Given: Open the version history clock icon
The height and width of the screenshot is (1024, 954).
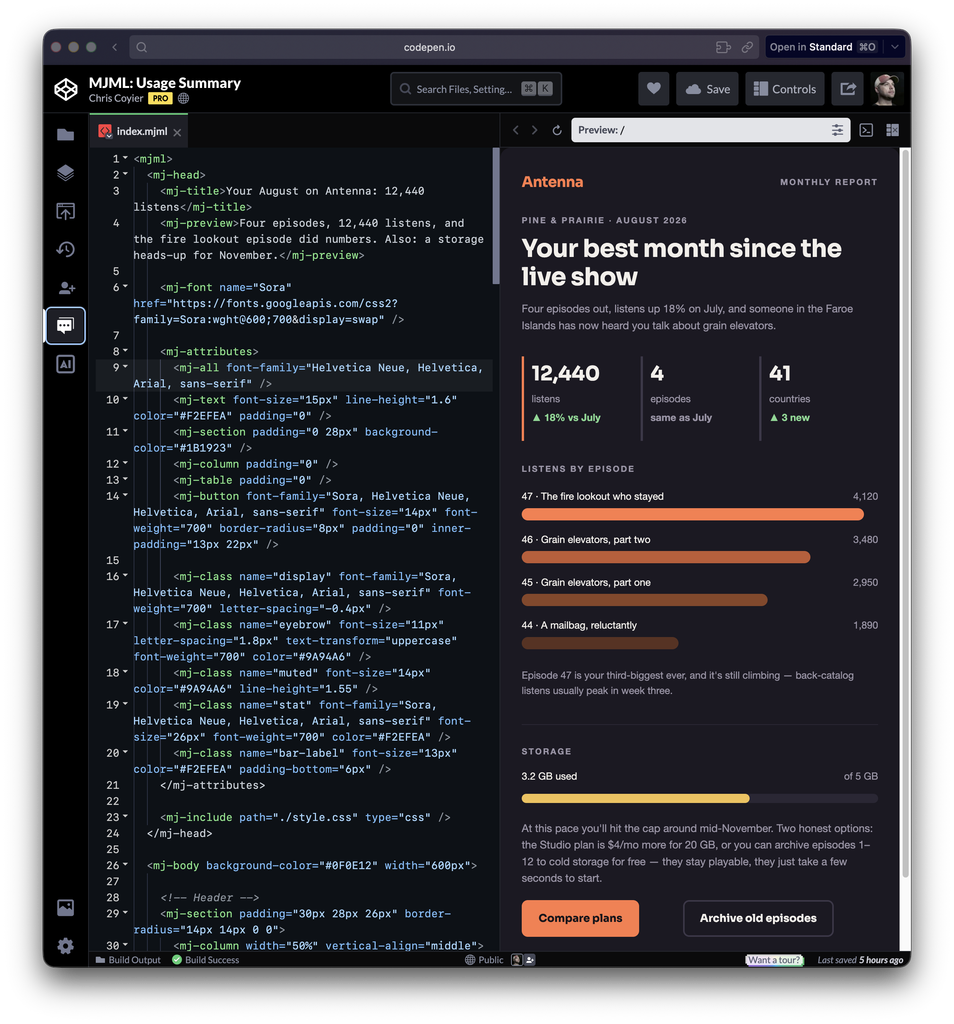Looking at the screenshot, I should coord(65,249).
